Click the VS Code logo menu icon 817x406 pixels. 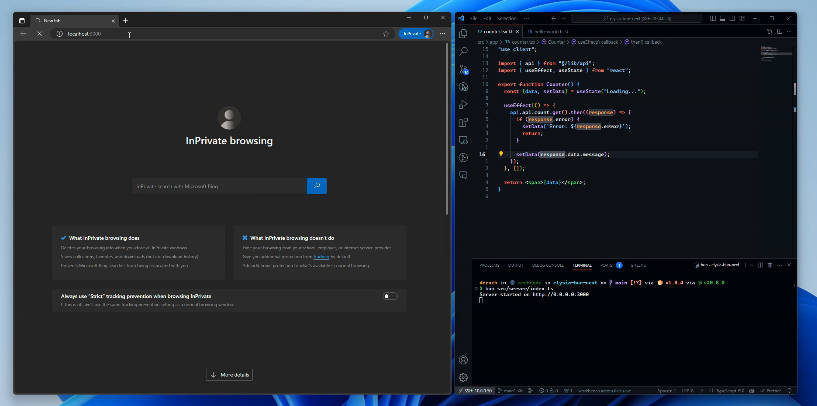(x=461, y=18)
